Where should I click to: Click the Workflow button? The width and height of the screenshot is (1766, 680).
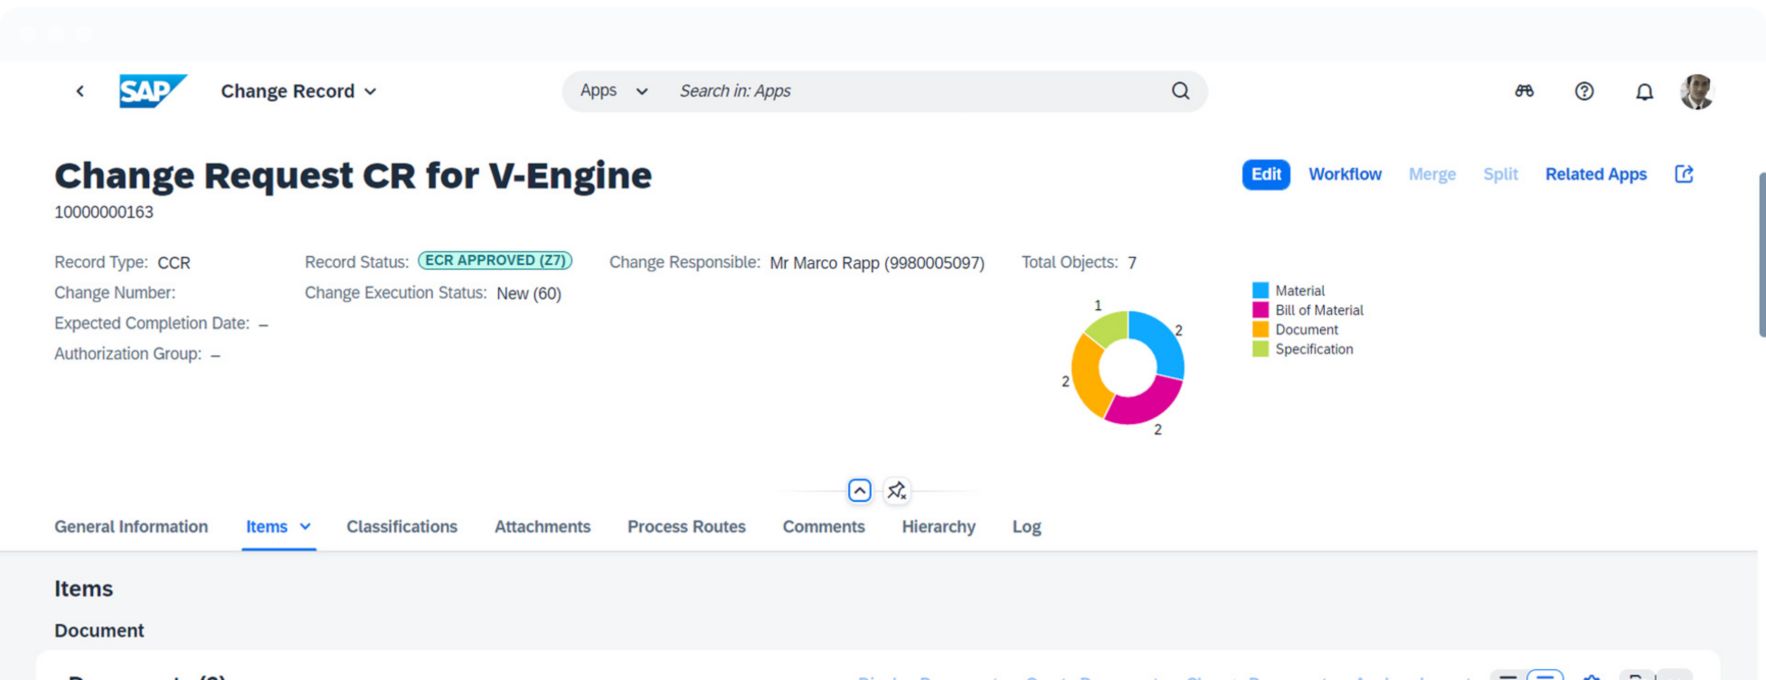[1344, 174]
